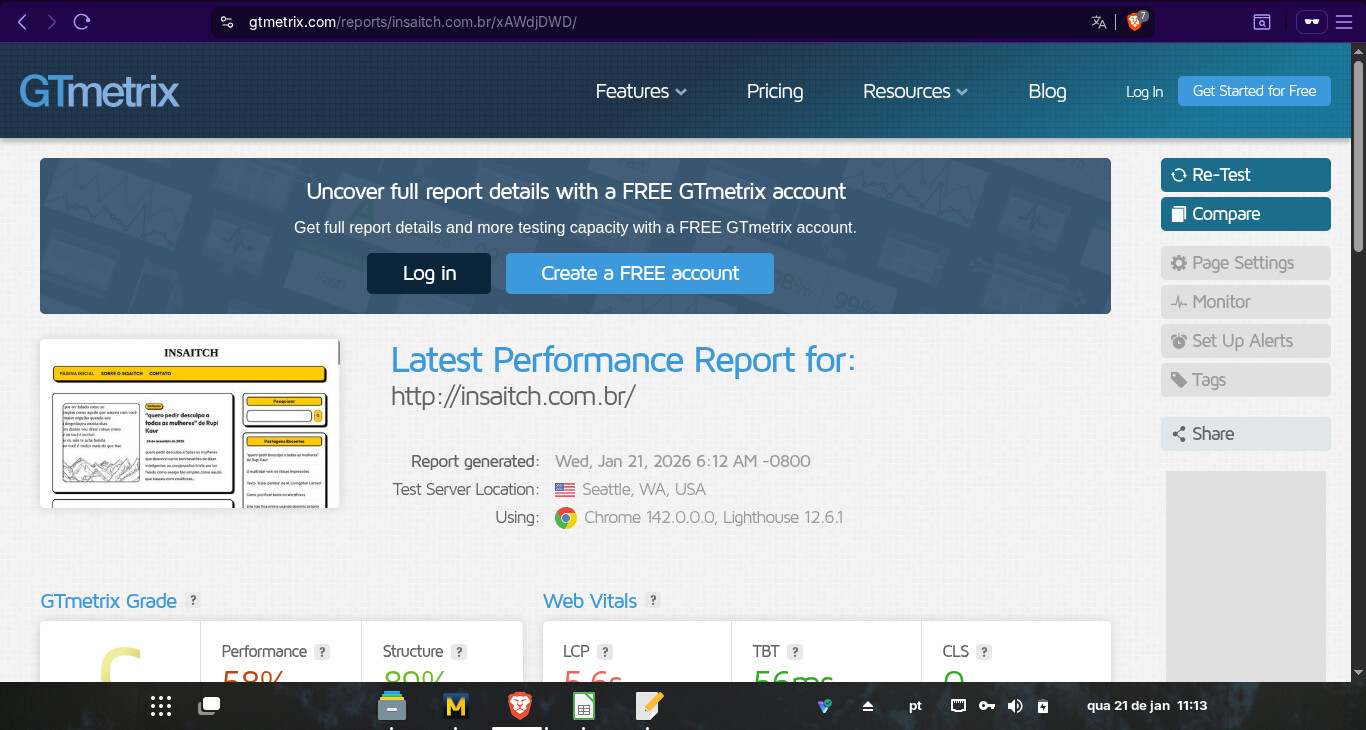The image size is (1366, 730).
Task: Open LibreOffice Calc from the taskbar
Action: pyautogui.click(x=584, y=707)
